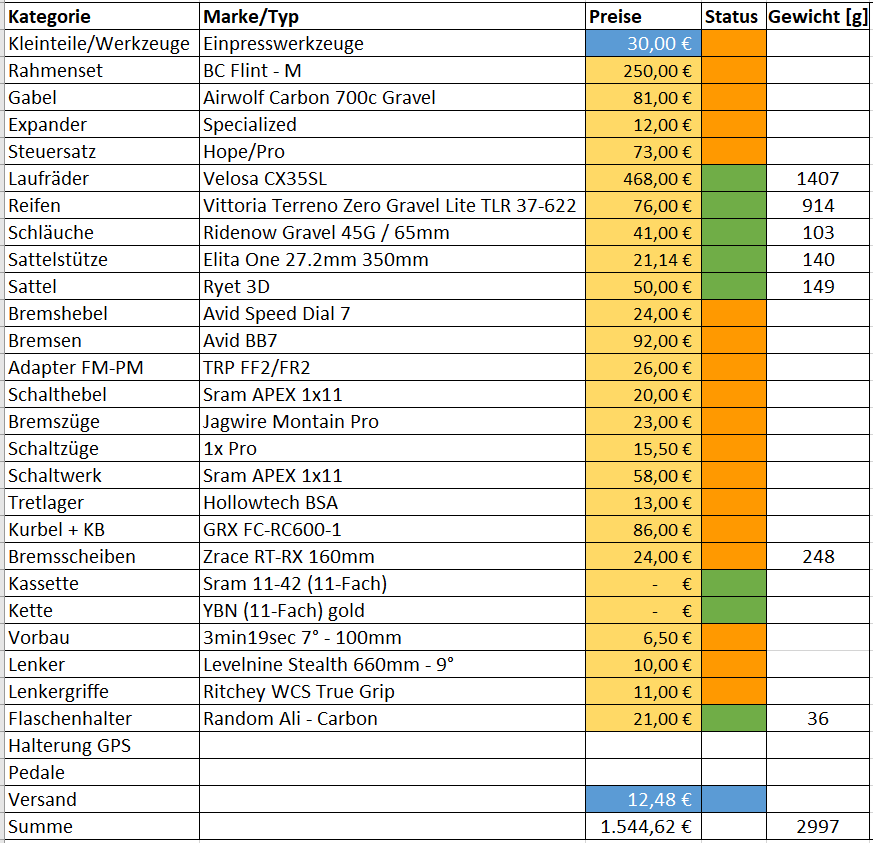The image size is (873, 843).
Task: Select 'Sram APEX 1x11' in Schalthebel row
Action: (x=392, y=394)
